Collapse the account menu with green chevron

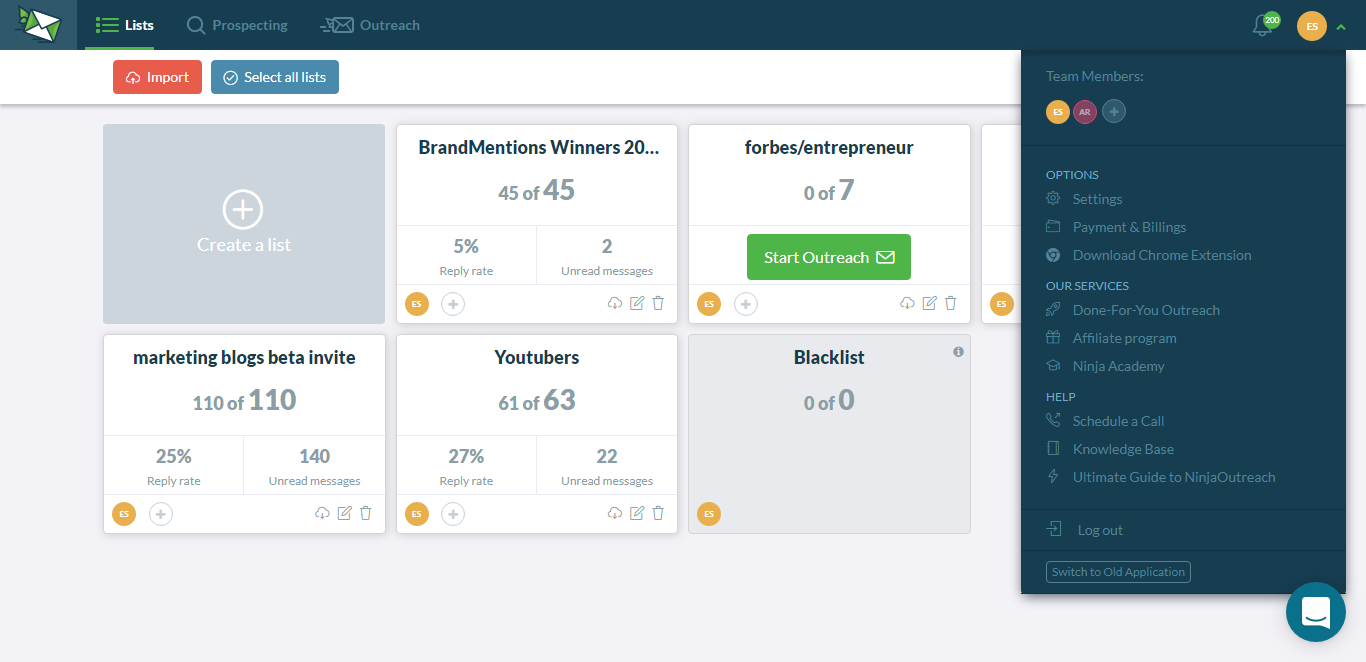click(1341, 27)
